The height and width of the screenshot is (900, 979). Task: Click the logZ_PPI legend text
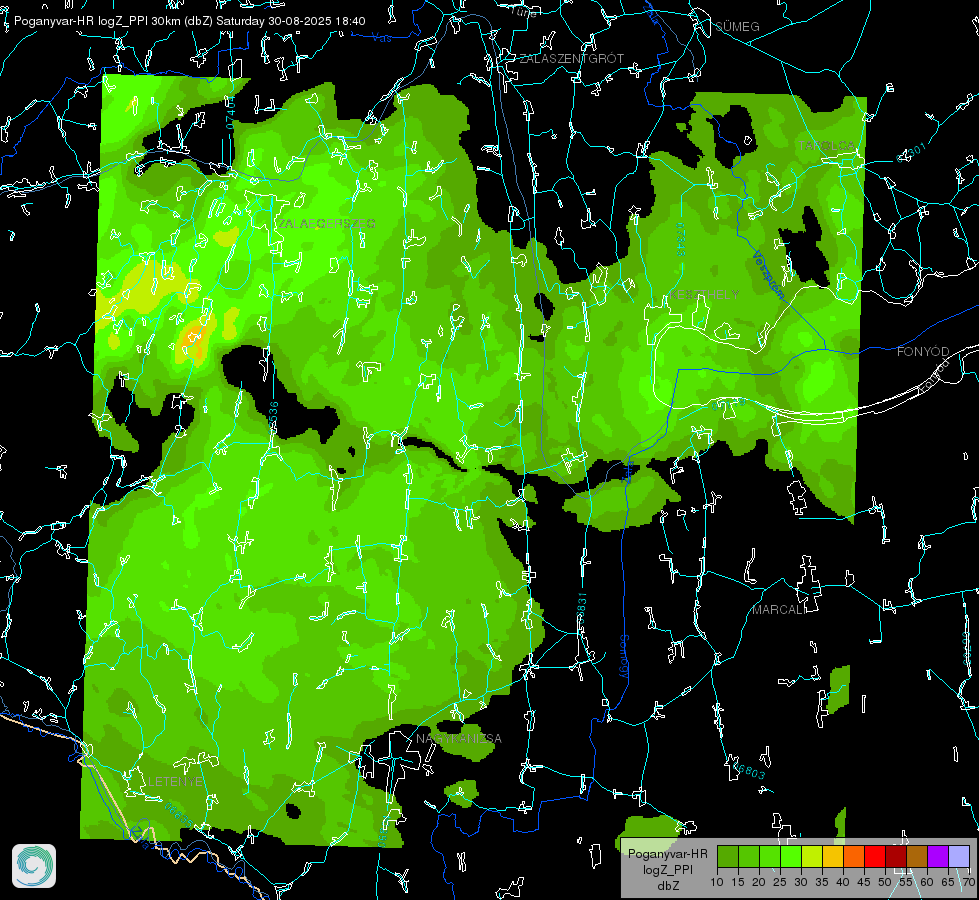click(667, 869)
